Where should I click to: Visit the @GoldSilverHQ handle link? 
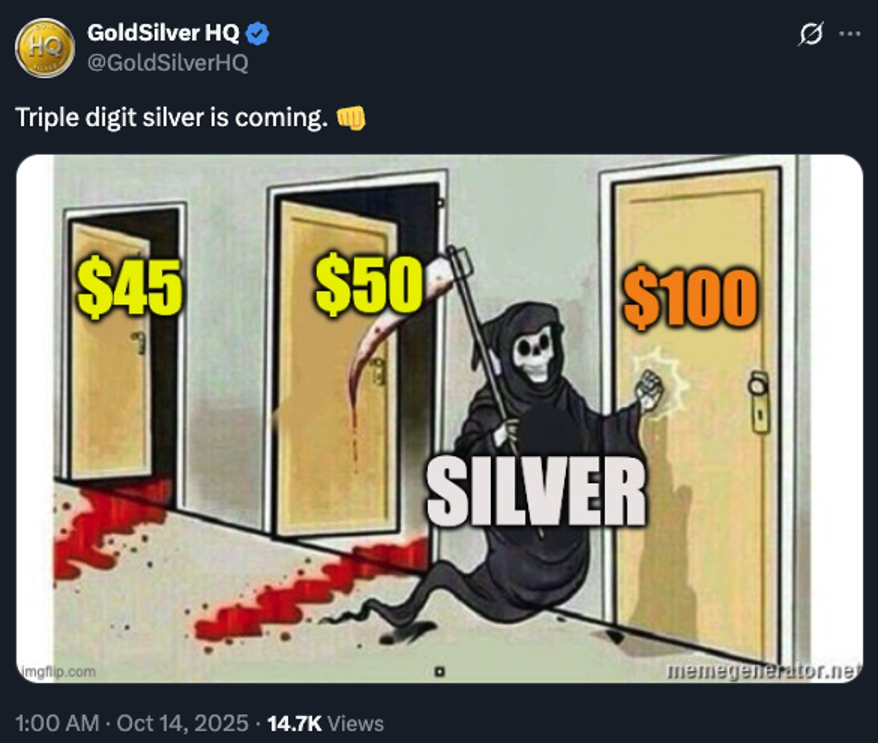pyautogui.click(x=167, y=63)
